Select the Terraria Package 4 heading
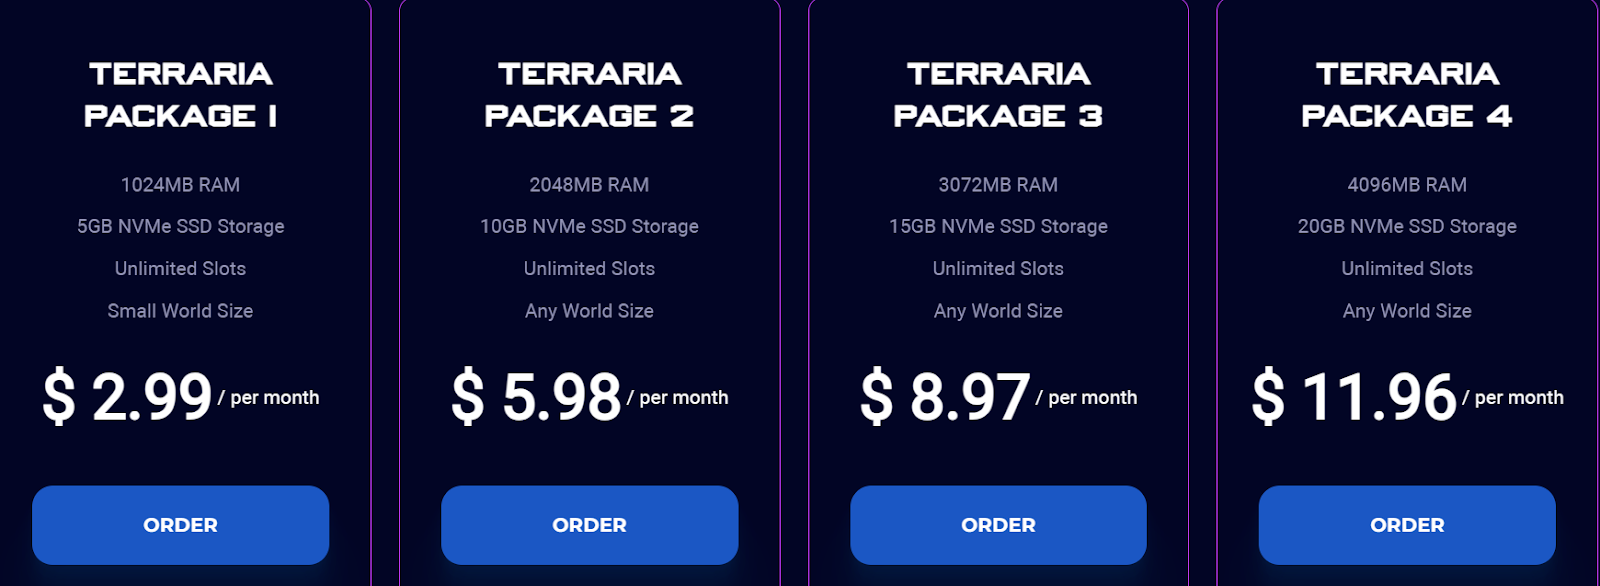Screen dimensions: 1600x586 point(1407,95)
